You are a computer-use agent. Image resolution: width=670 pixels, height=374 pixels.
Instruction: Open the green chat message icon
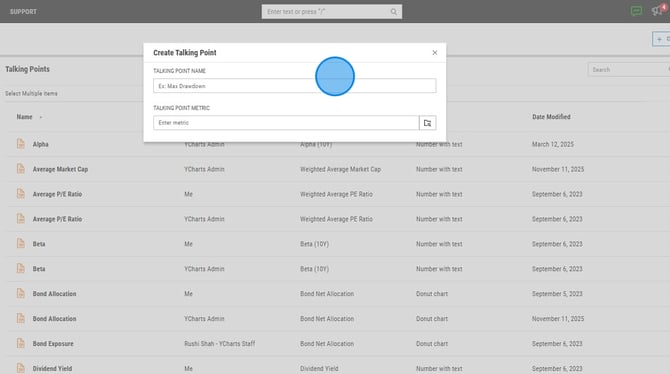(636, 11)
